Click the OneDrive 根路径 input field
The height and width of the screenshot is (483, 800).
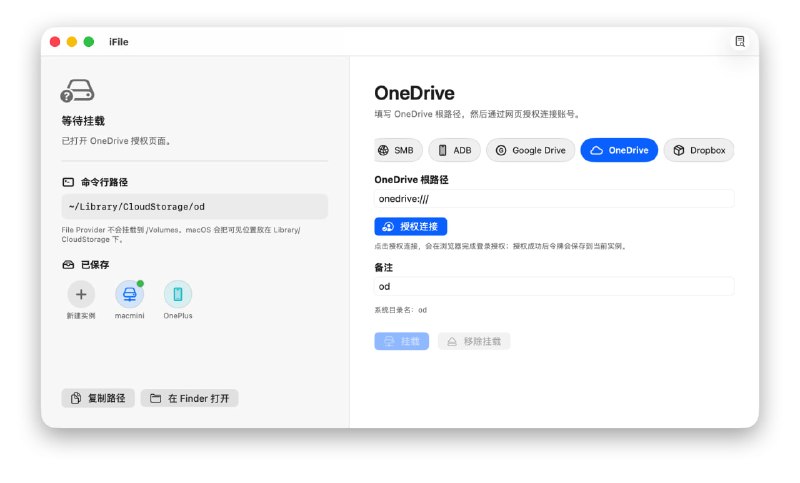pos(554,199)
